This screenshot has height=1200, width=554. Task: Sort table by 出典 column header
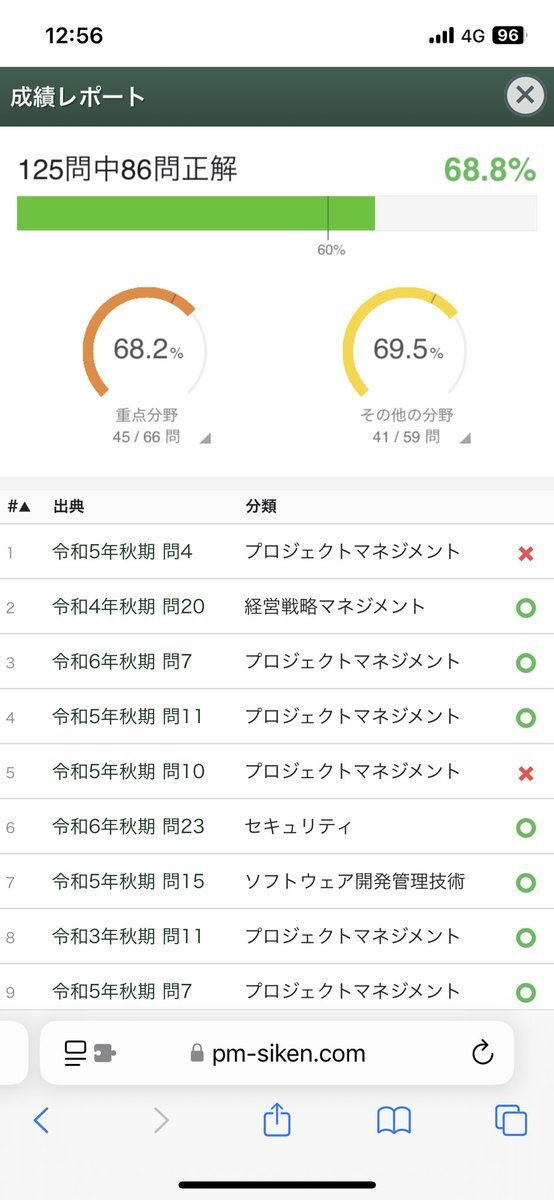[68, 506]
